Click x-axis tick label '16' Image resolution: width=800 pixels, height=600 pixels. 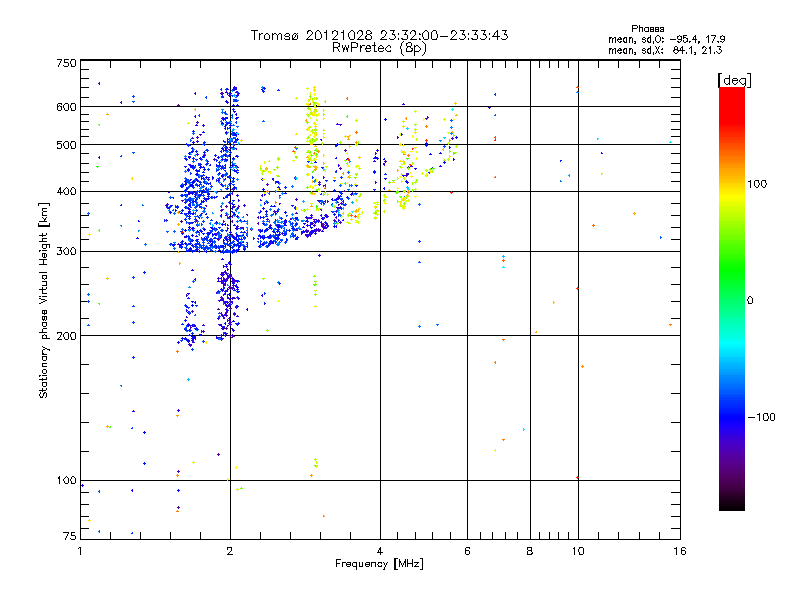[x=680, y=551]
